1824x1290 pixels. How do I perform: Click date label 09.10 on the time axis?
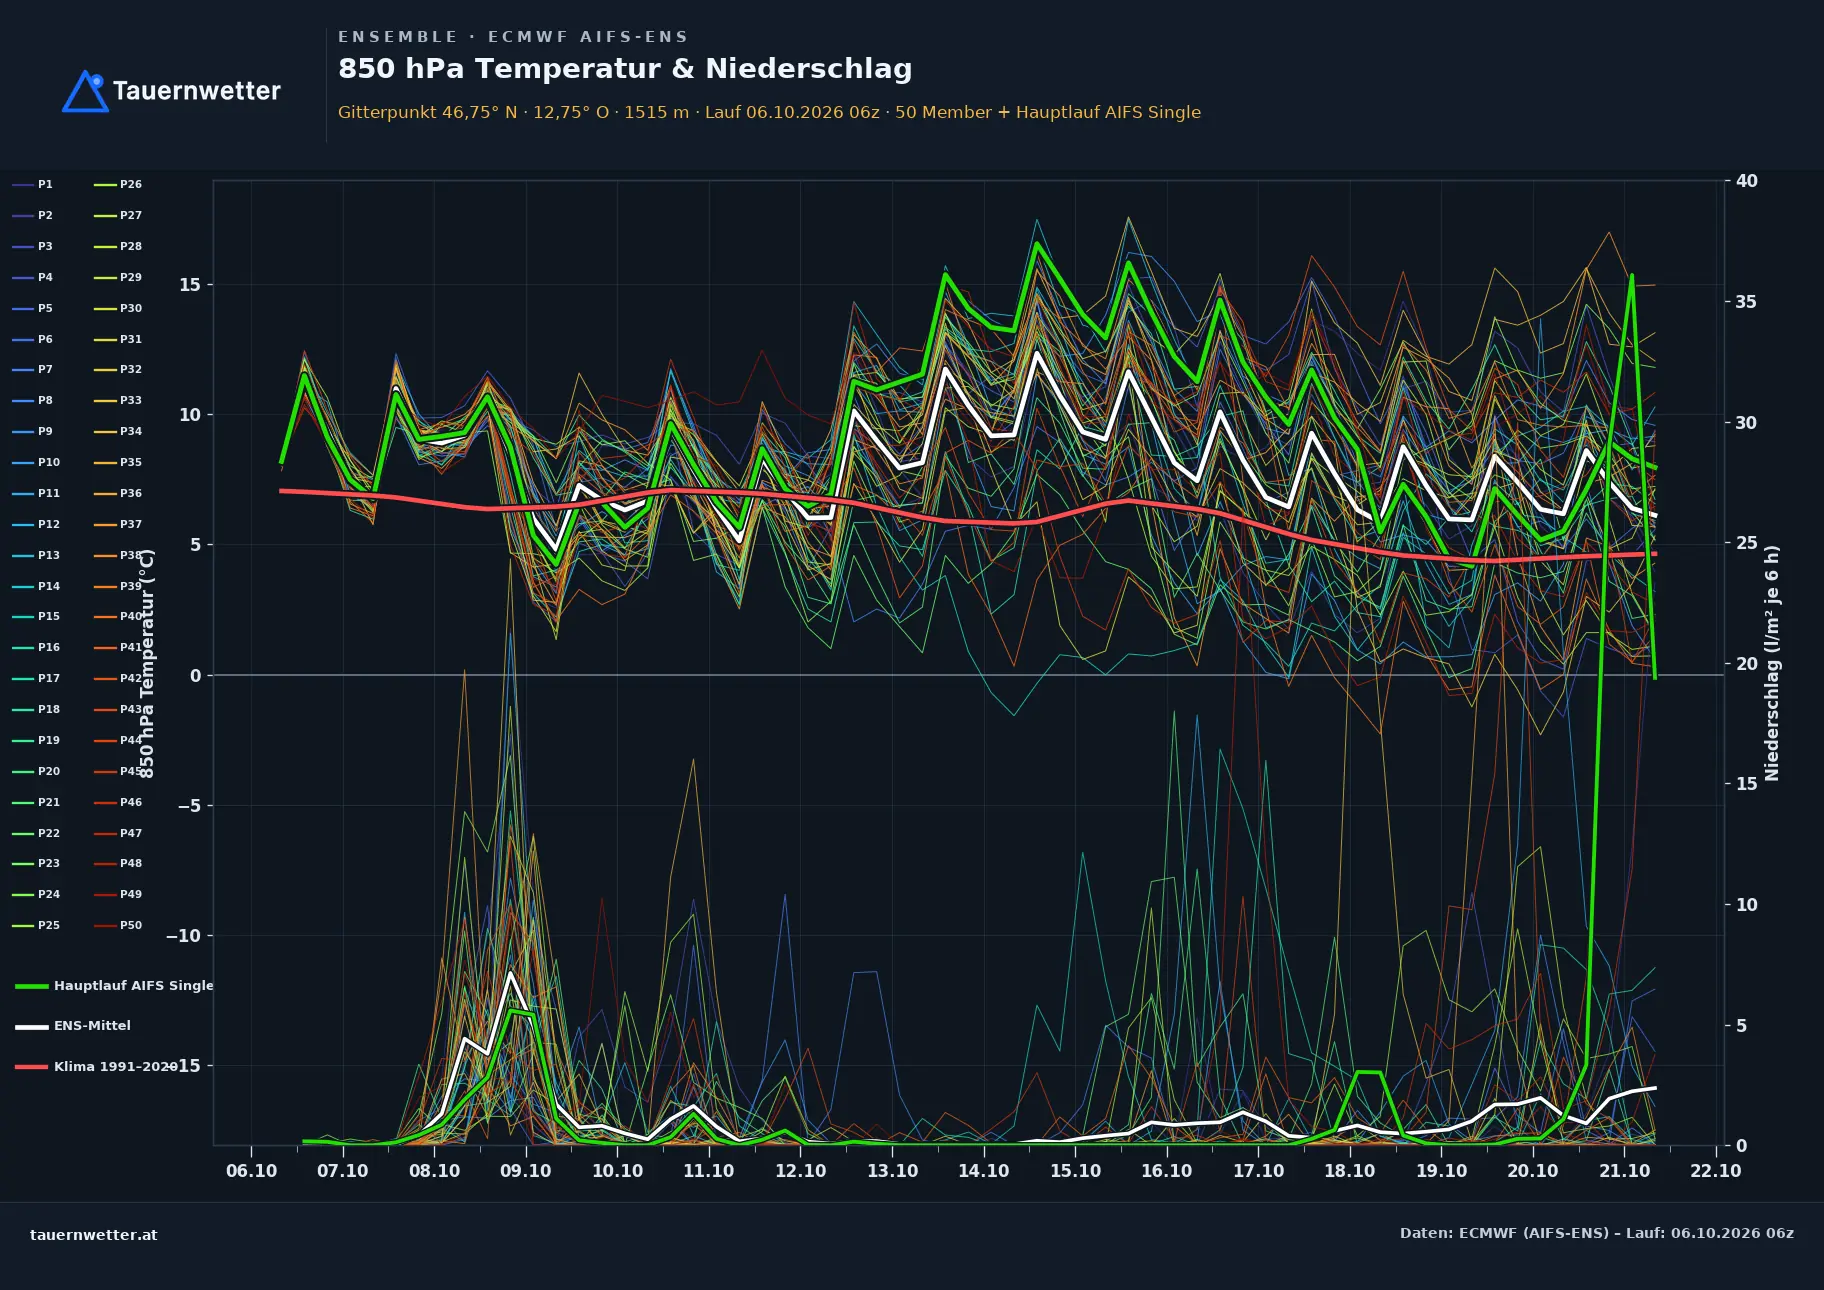(526, 1171)
